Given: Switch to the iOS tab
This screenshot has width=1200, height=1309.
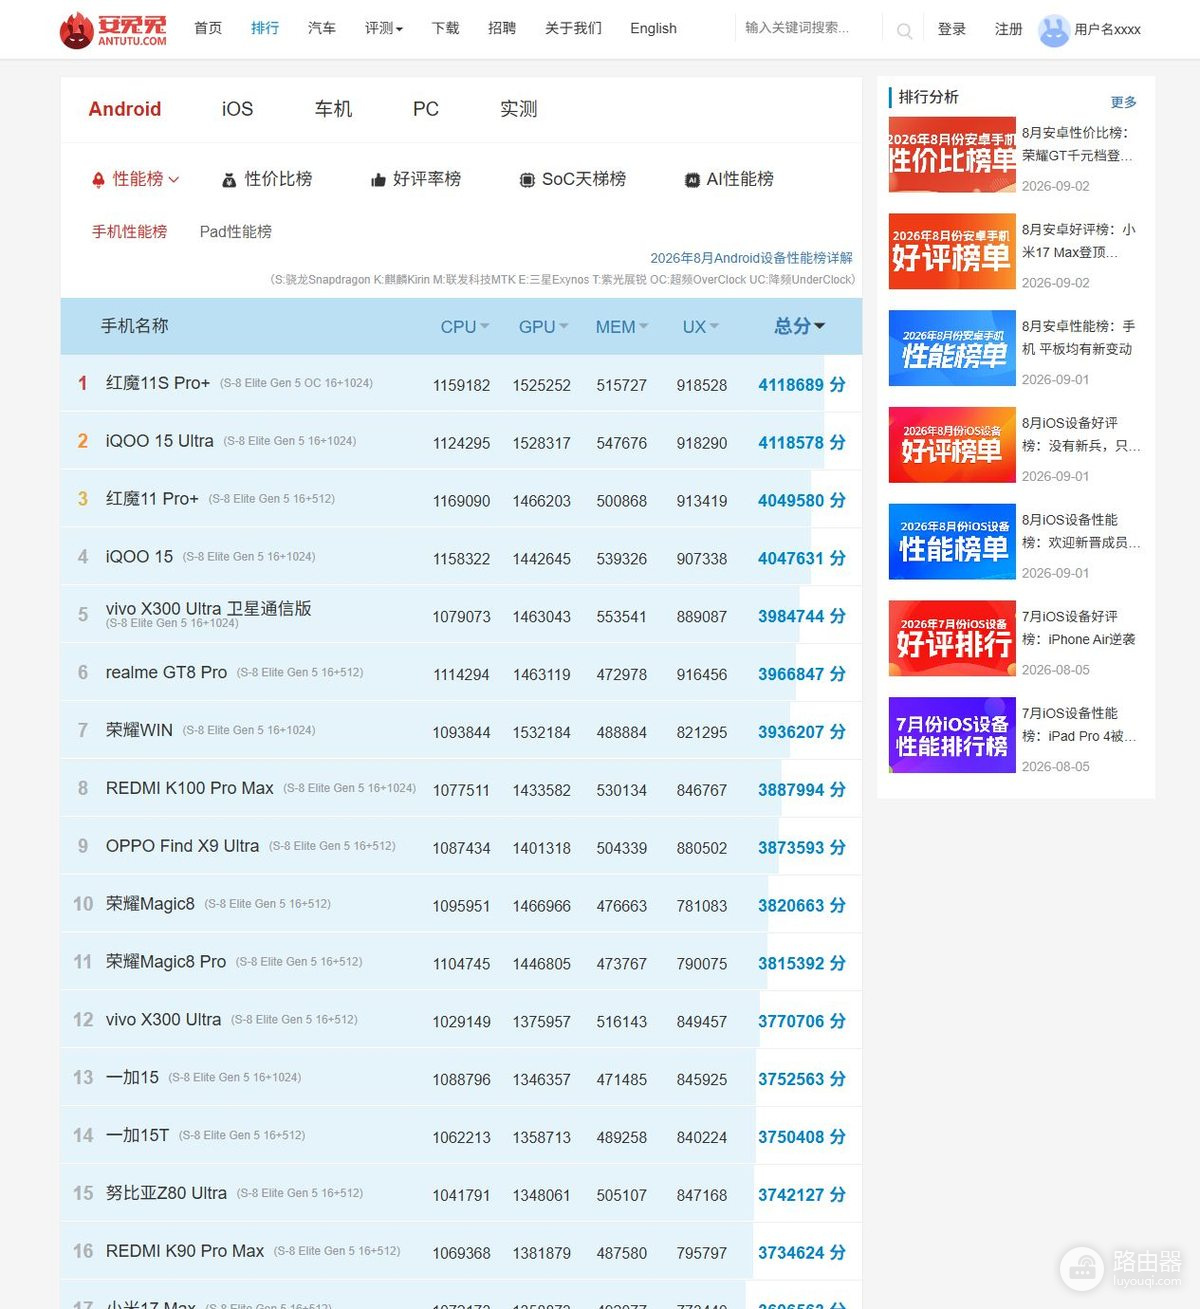Looking at the screenshot, I should tap(237, 109).
